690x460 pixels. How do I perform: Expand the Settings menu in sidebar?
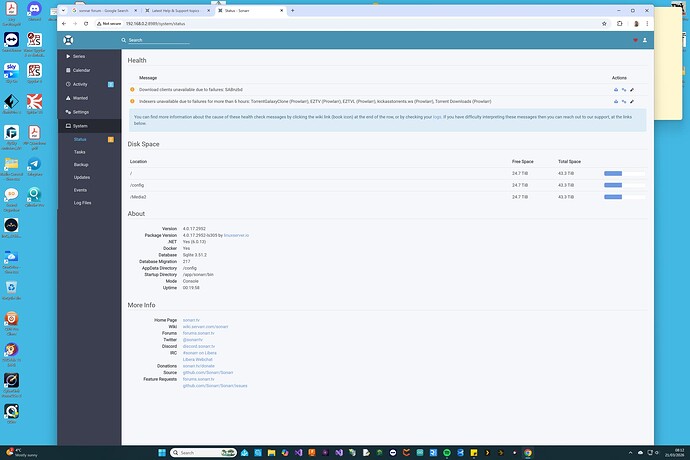click(x=82, y=112)
